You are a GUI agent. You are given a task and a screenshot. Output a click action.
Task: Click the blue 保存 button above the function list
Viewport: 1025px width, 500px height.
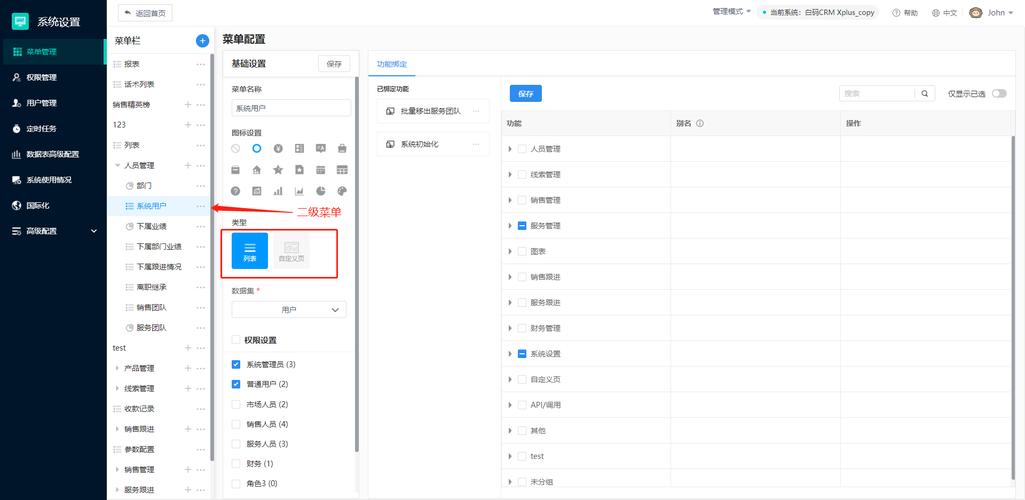[x=525, y=93]
